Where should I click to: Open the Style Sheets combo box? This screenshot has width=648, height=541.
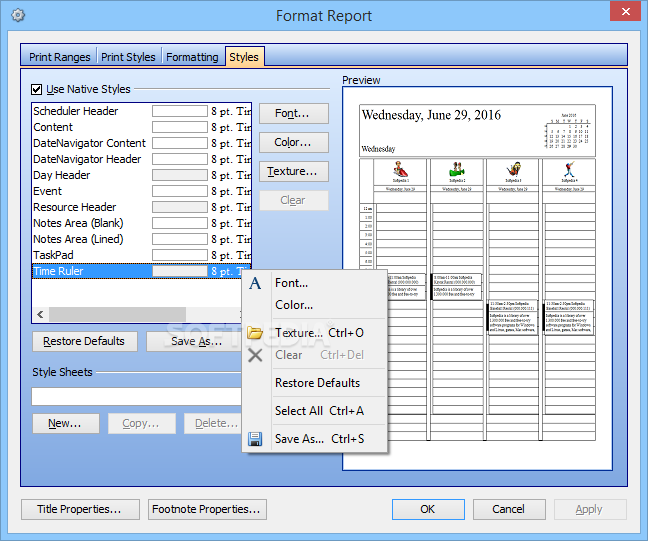coord(136,397)
